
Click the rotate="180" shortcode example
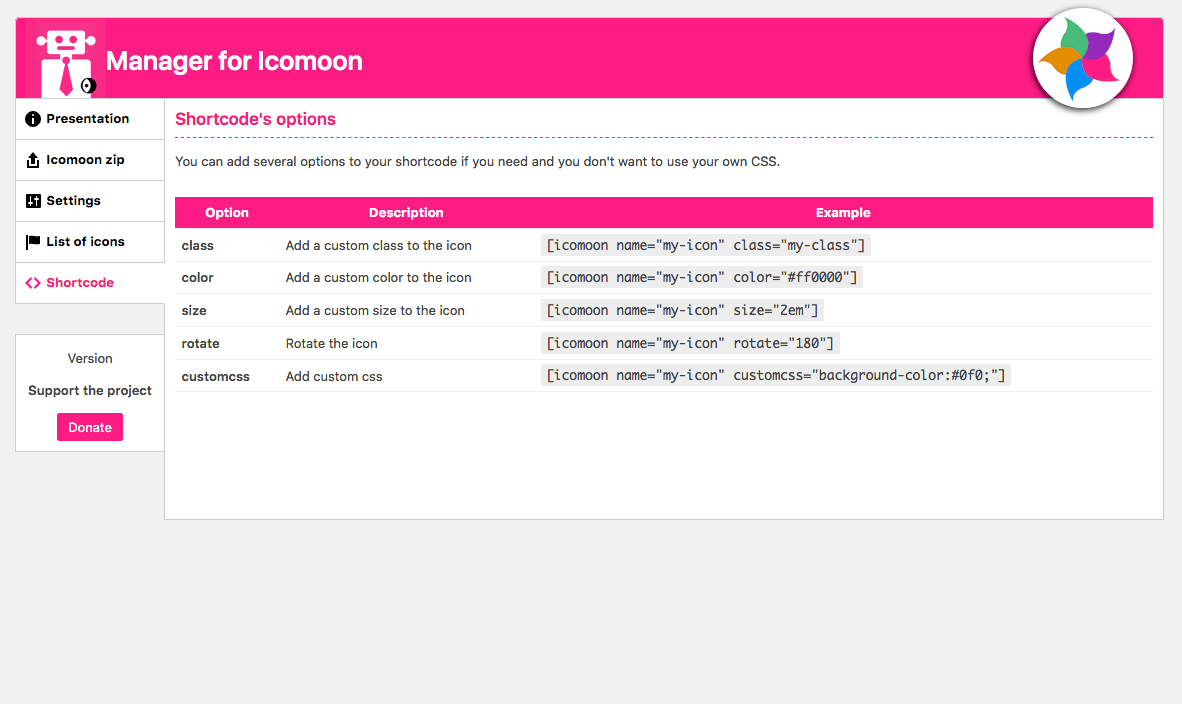tap(691, 343)
